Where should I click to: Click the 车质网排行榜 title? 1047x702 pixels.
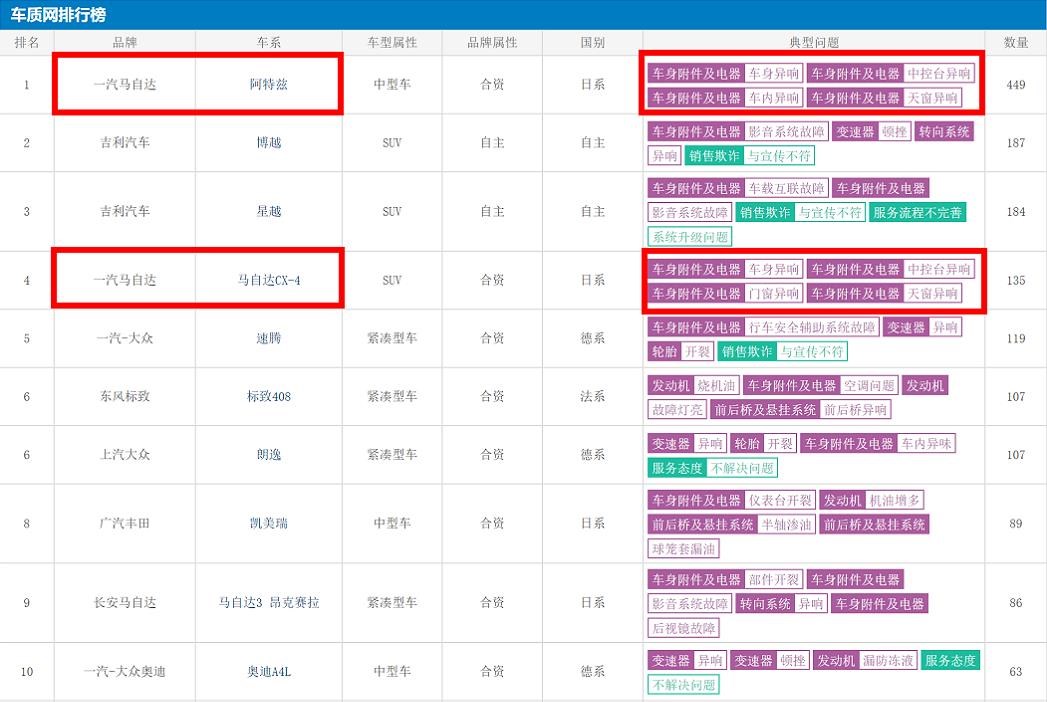(57, 14)
